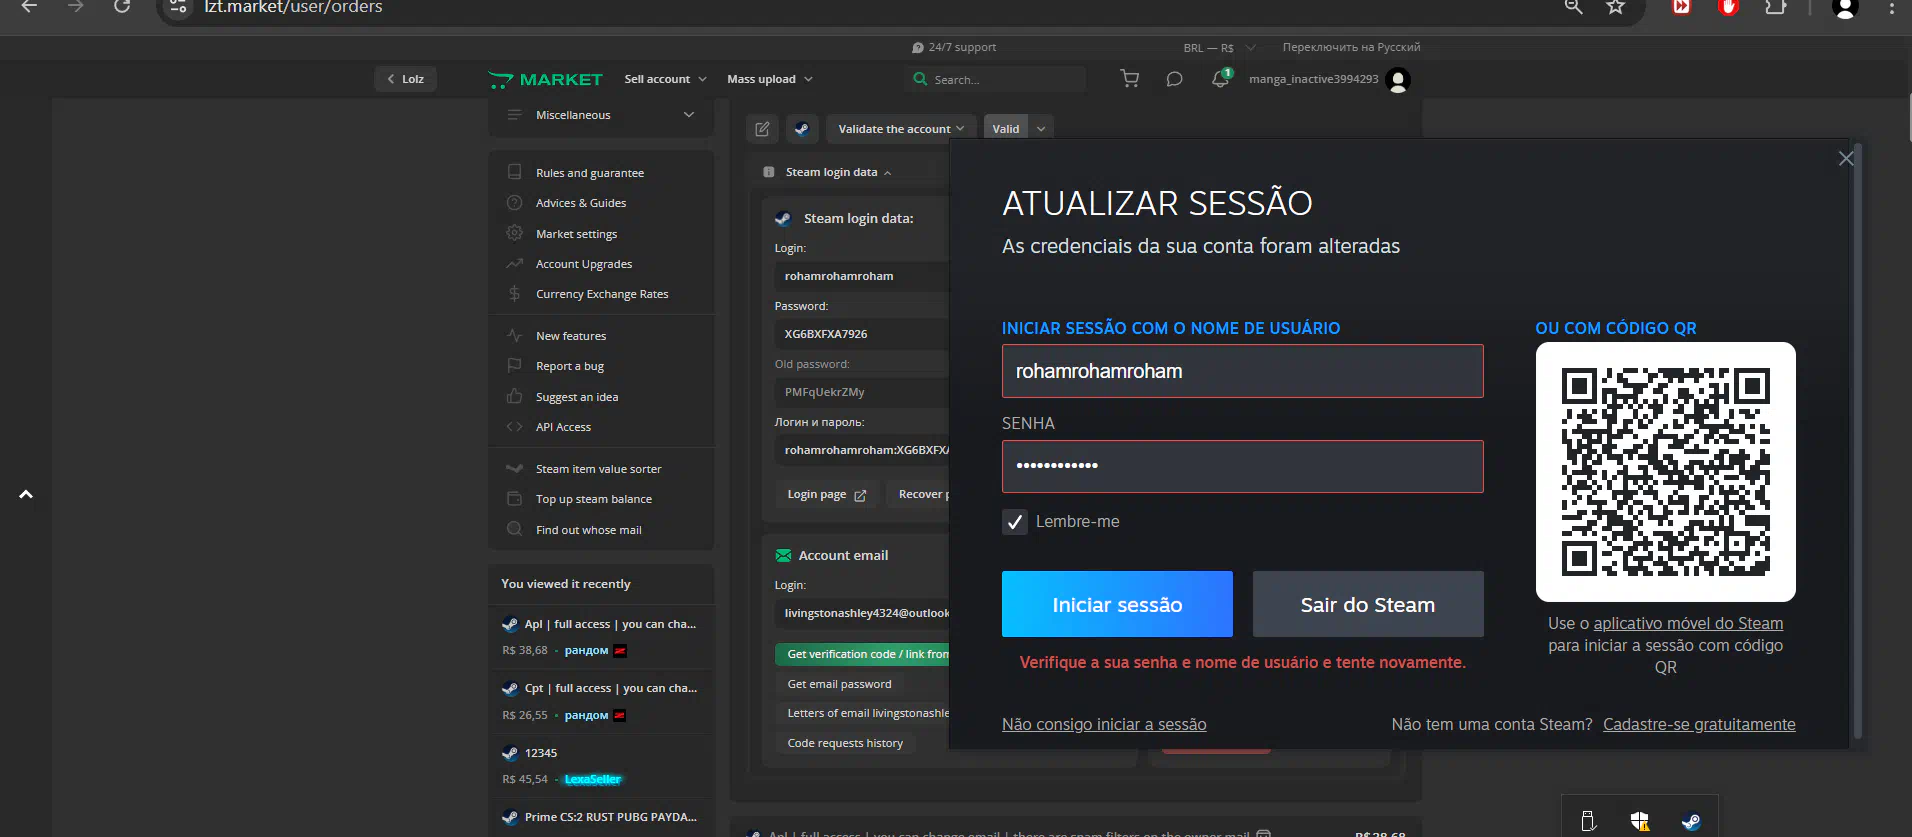Click the Valid status button
Image resolution: width=1912 pixels, height=837 pixels.
(1006, 129)
